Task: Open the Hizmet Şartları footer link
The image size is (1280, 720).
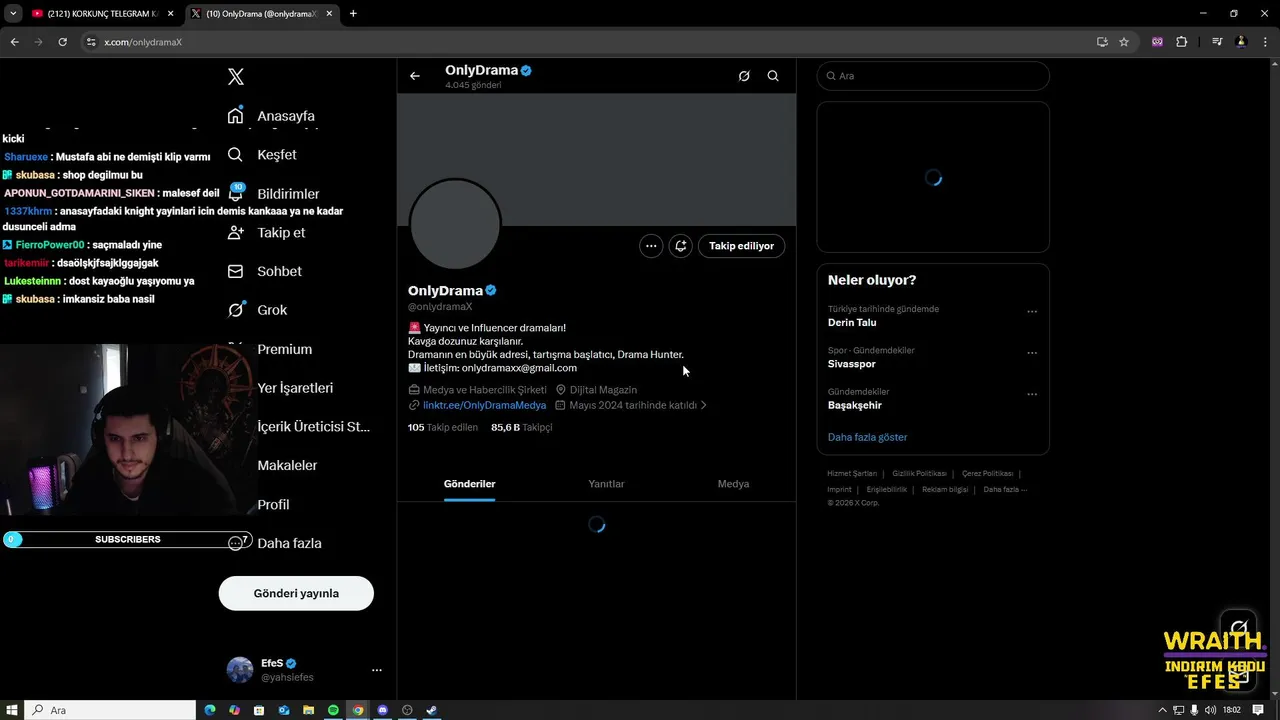Action: coord(852,474)
